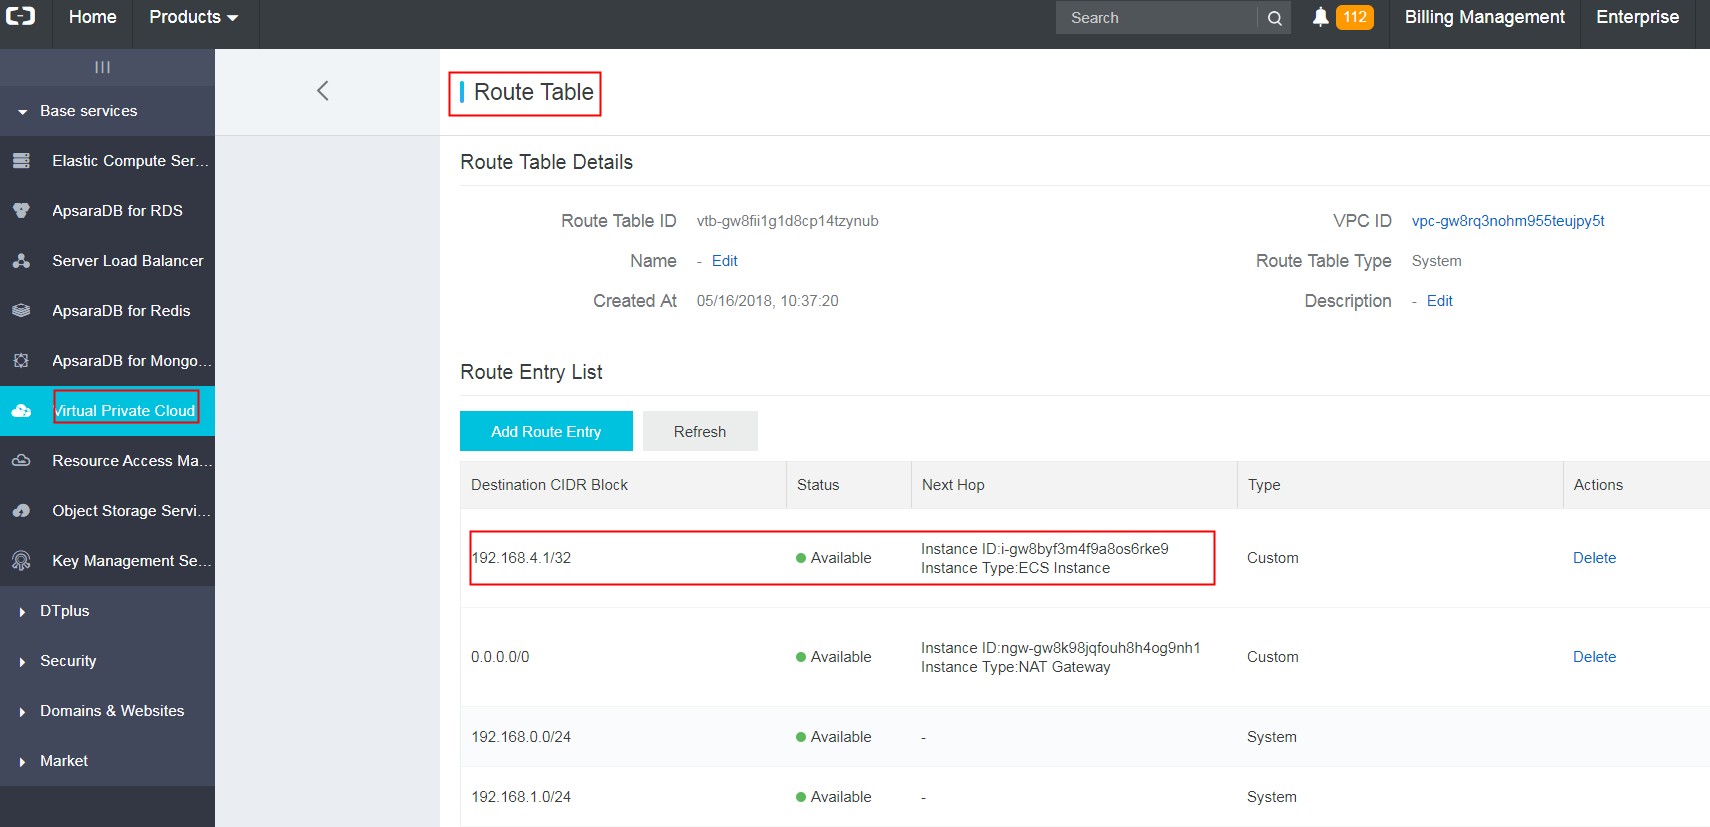Click the Server Load Balancer icon
The height and width of the screenshot is (827, 1710).
[x=21, y=261]
